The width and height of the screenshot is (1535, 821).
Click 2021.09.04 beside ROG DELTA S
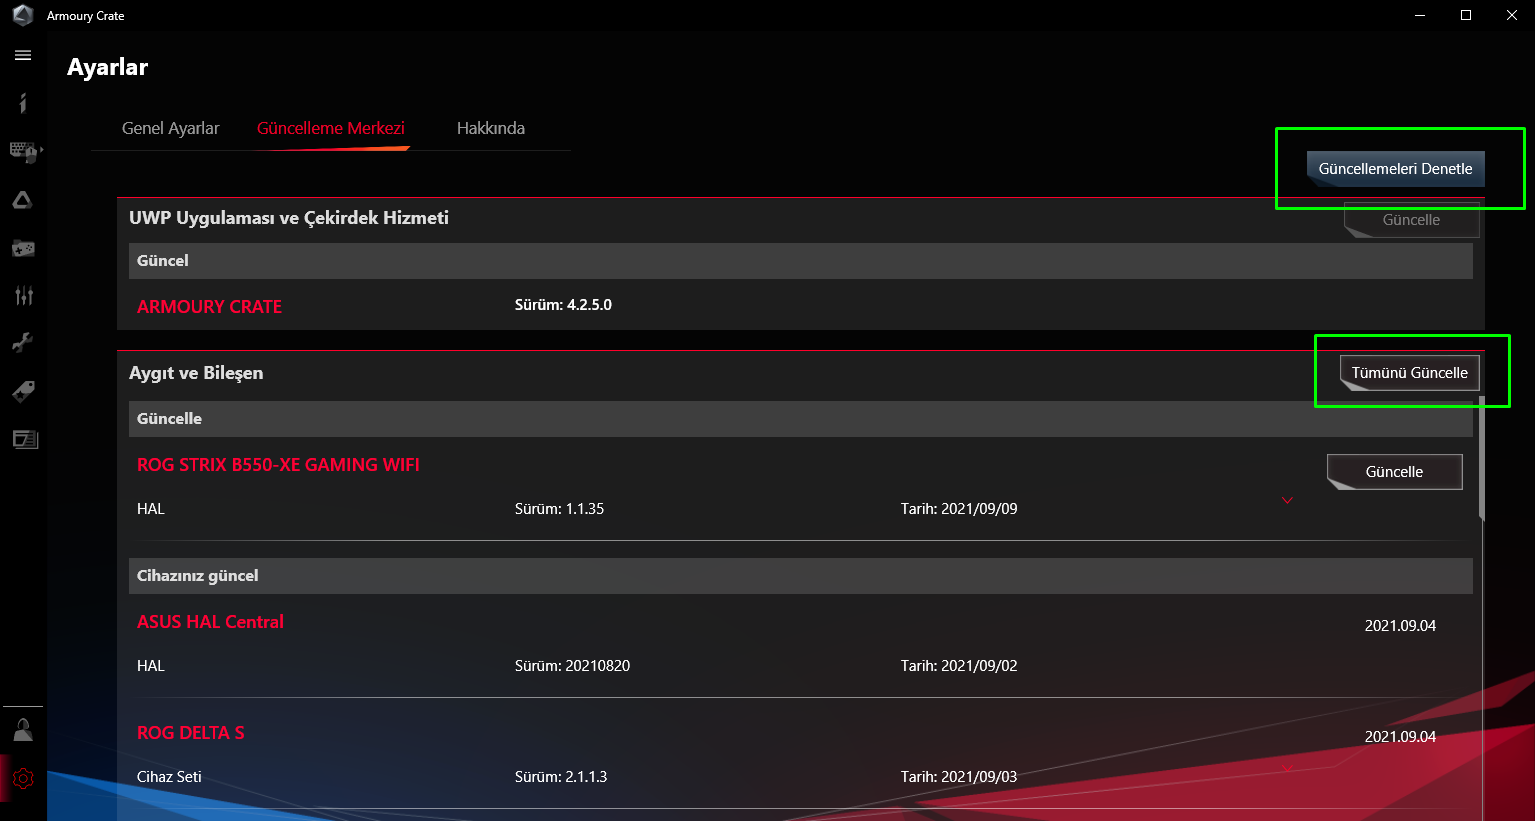pyautogui.click(x=1400, y=737)
